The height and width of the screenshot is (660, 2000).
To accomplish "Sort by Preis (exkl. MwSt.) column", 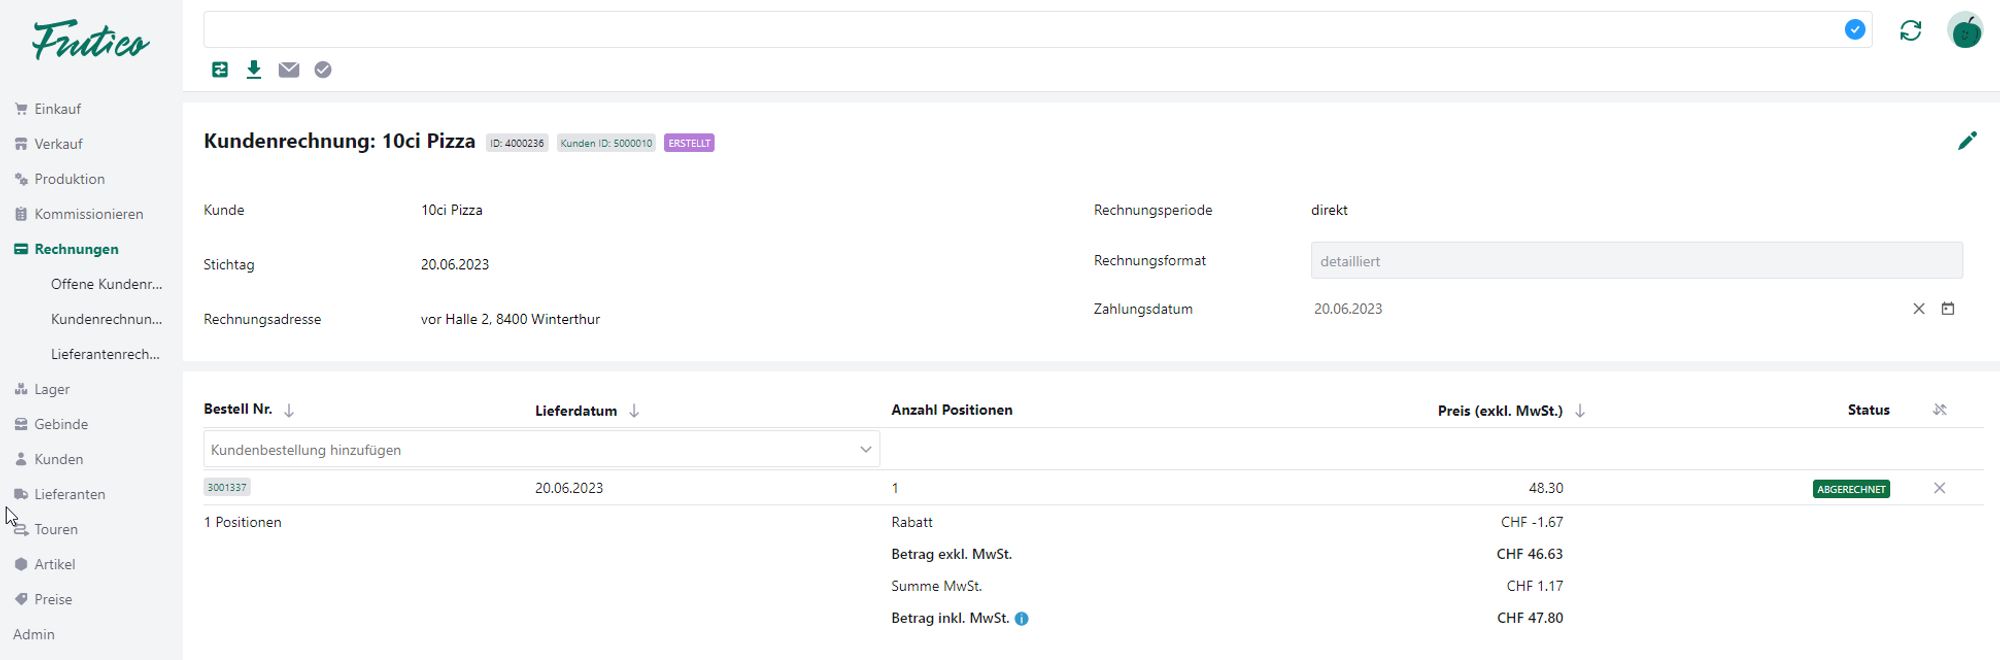I will point(1580,411).
